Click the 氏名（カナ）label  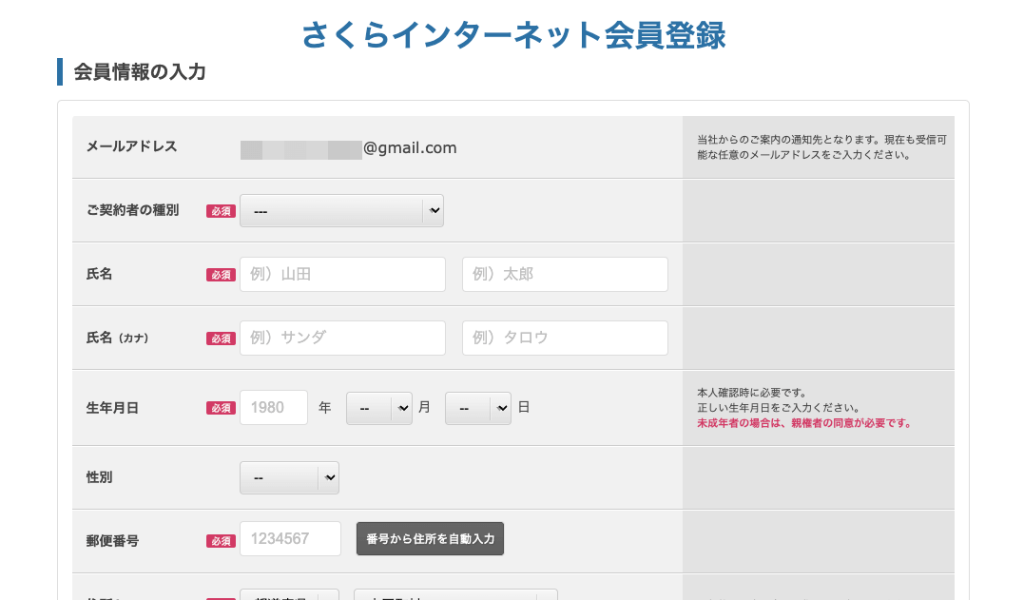click(118, 338)
